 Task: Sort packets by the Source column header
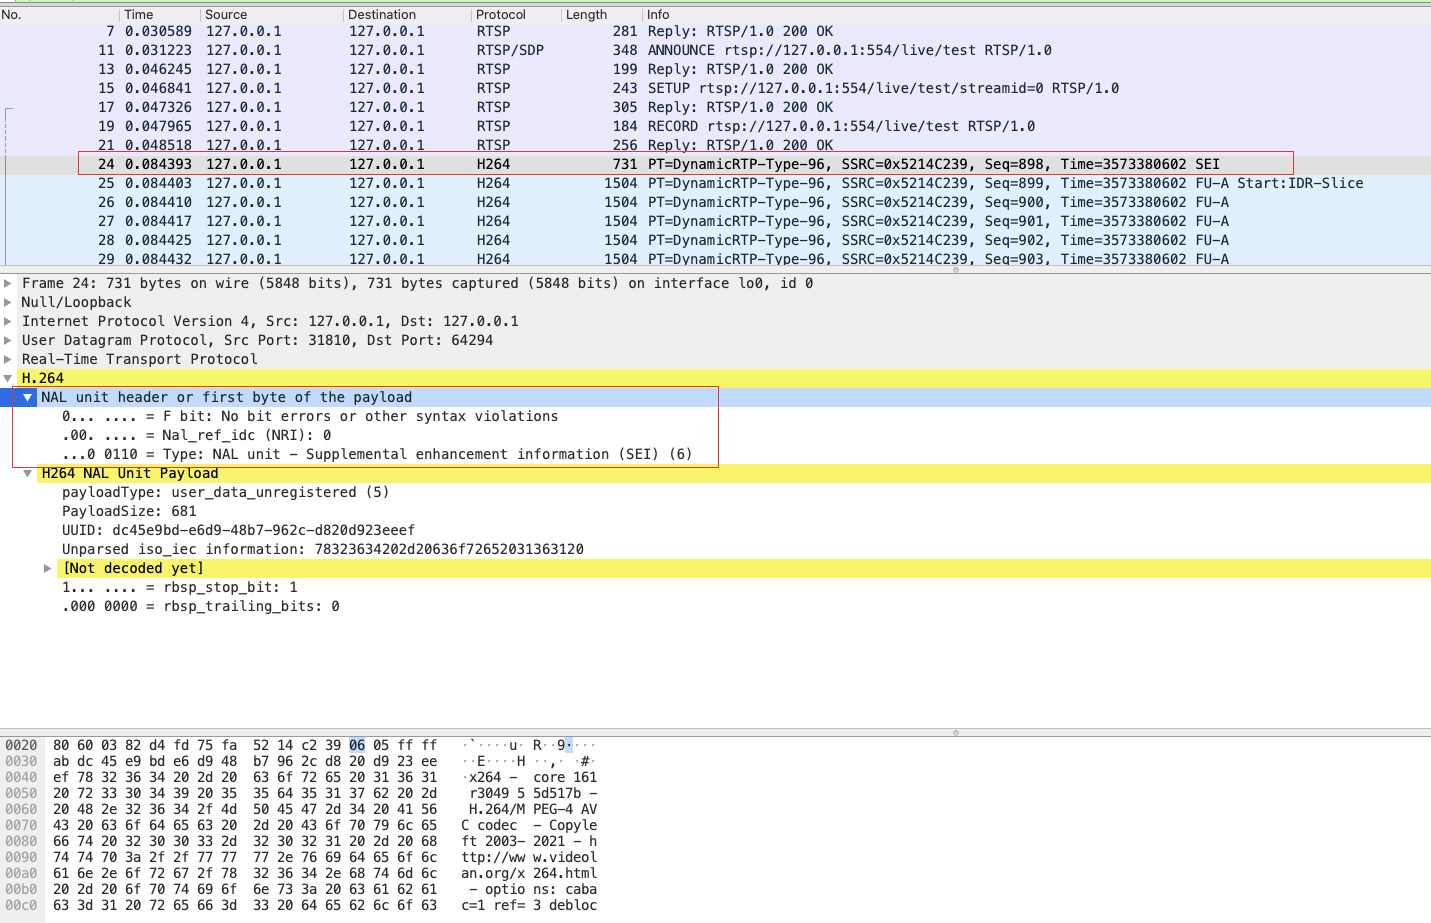pyautogui.click(x=272, y=15)
